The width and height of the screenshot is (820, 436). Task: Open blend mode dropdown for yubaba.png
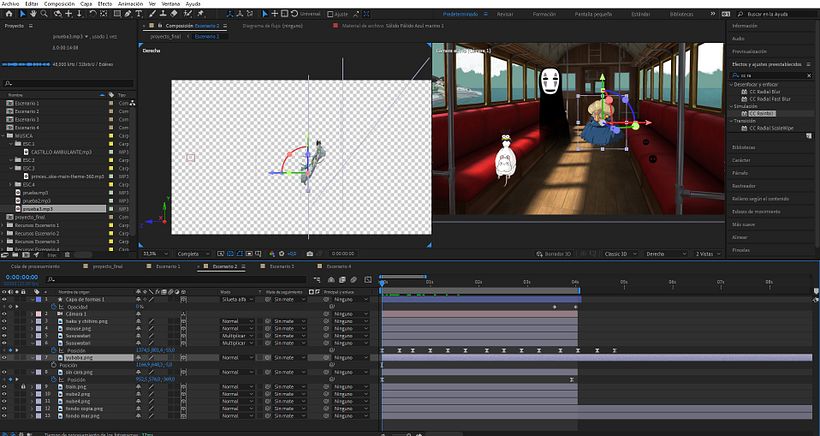coord(237,358)
